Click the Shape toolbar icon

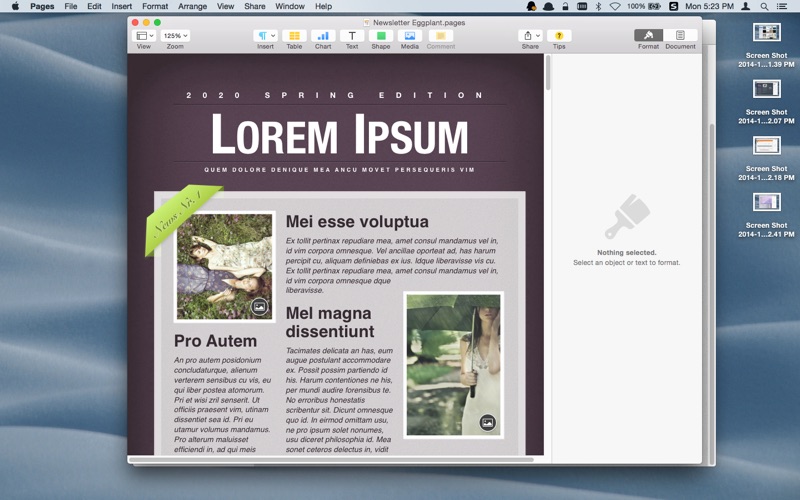pyautogui.click(x=381, y=36)
